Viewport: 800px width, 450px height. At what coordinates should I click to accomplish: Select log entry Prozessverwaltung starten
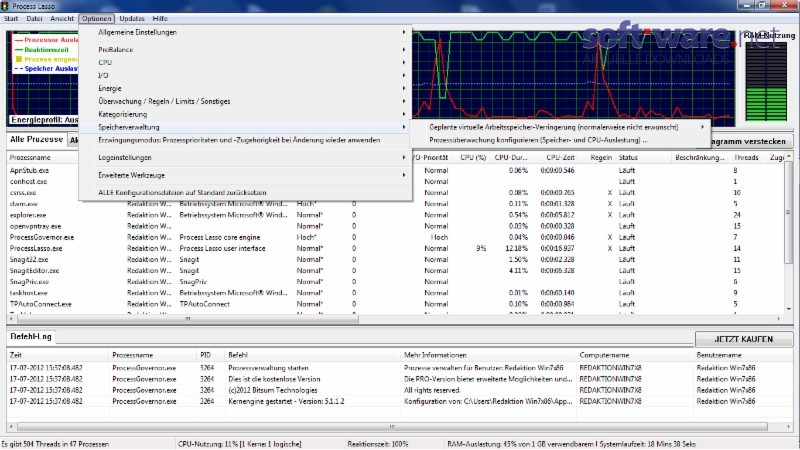coord(399,368)
